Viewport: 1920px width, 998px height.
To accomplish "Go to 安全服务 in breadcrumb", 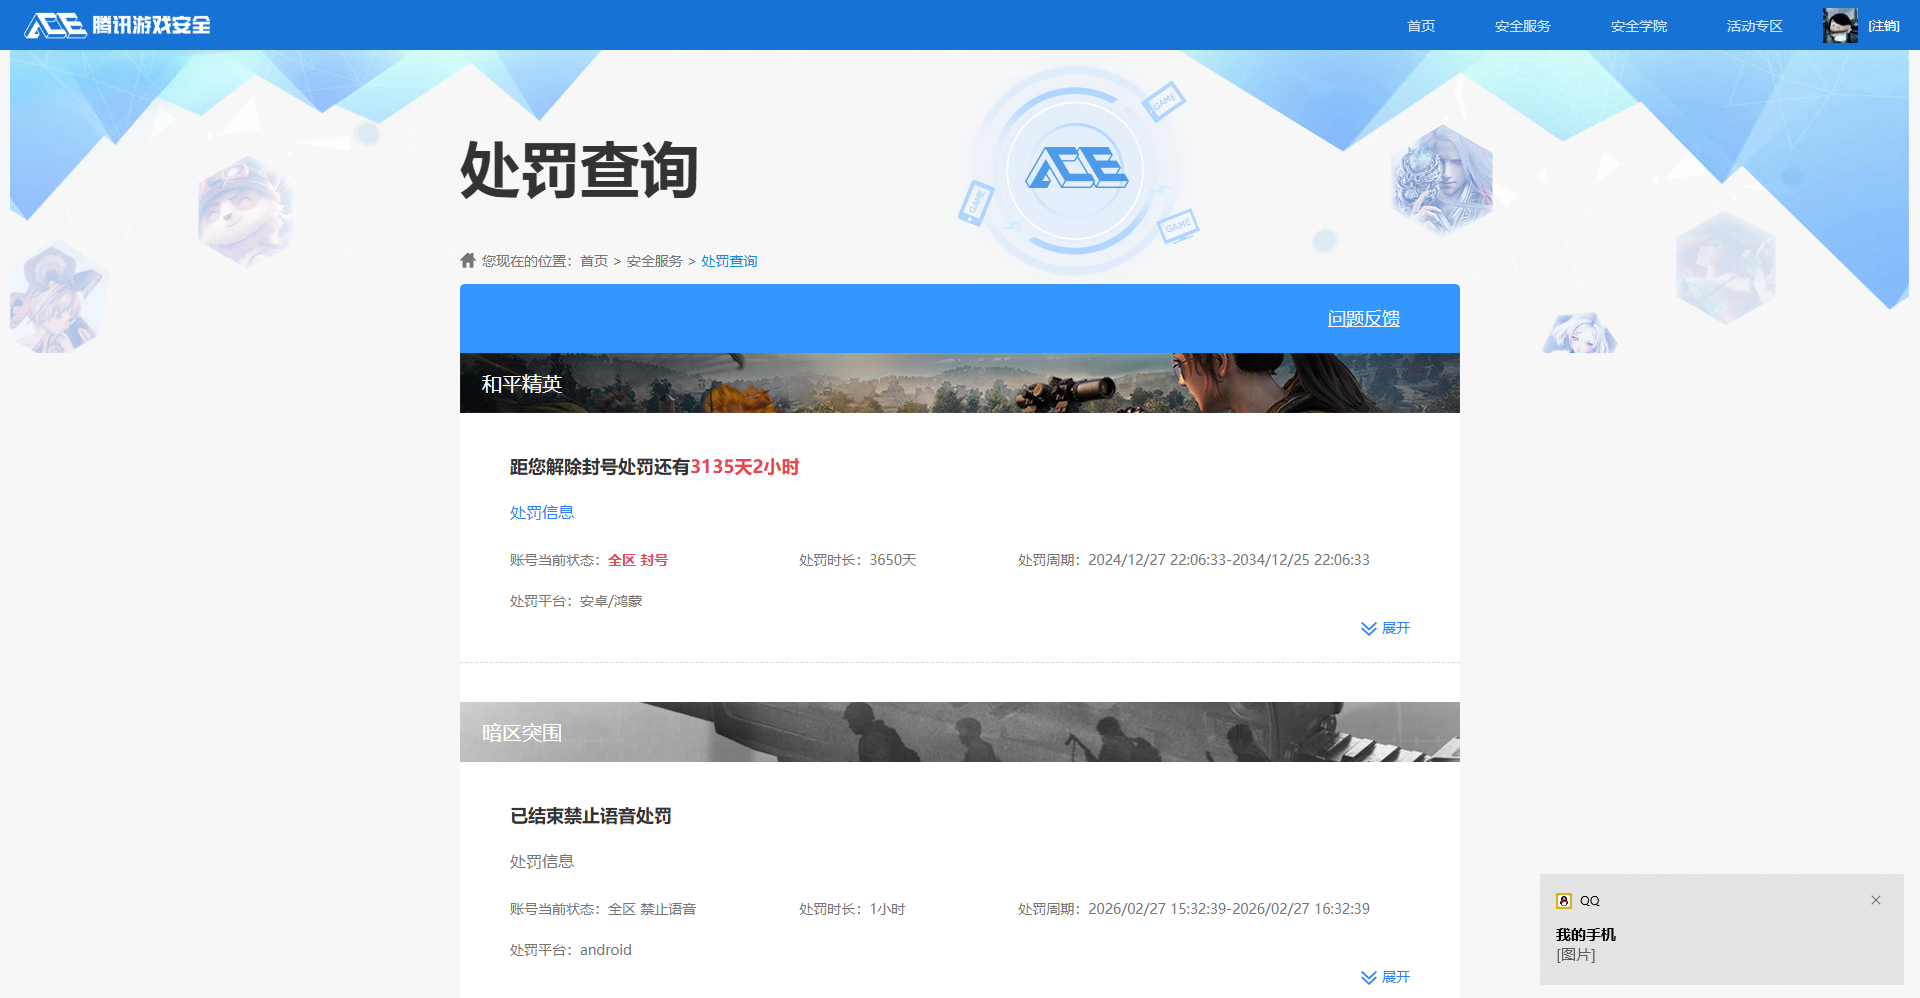I will 654,261.
